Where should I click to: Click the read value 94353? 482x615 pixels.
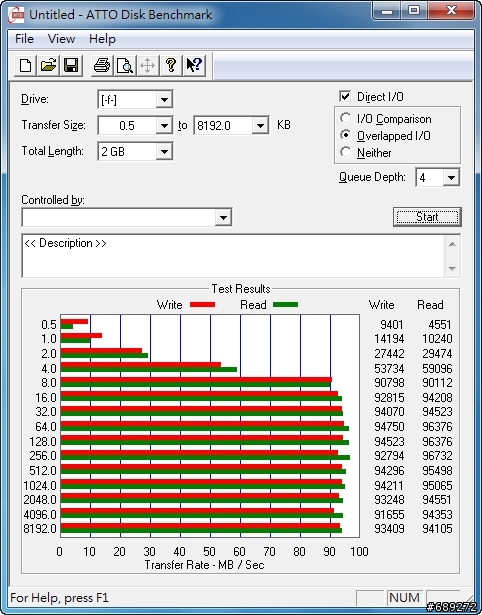(437, 515)
